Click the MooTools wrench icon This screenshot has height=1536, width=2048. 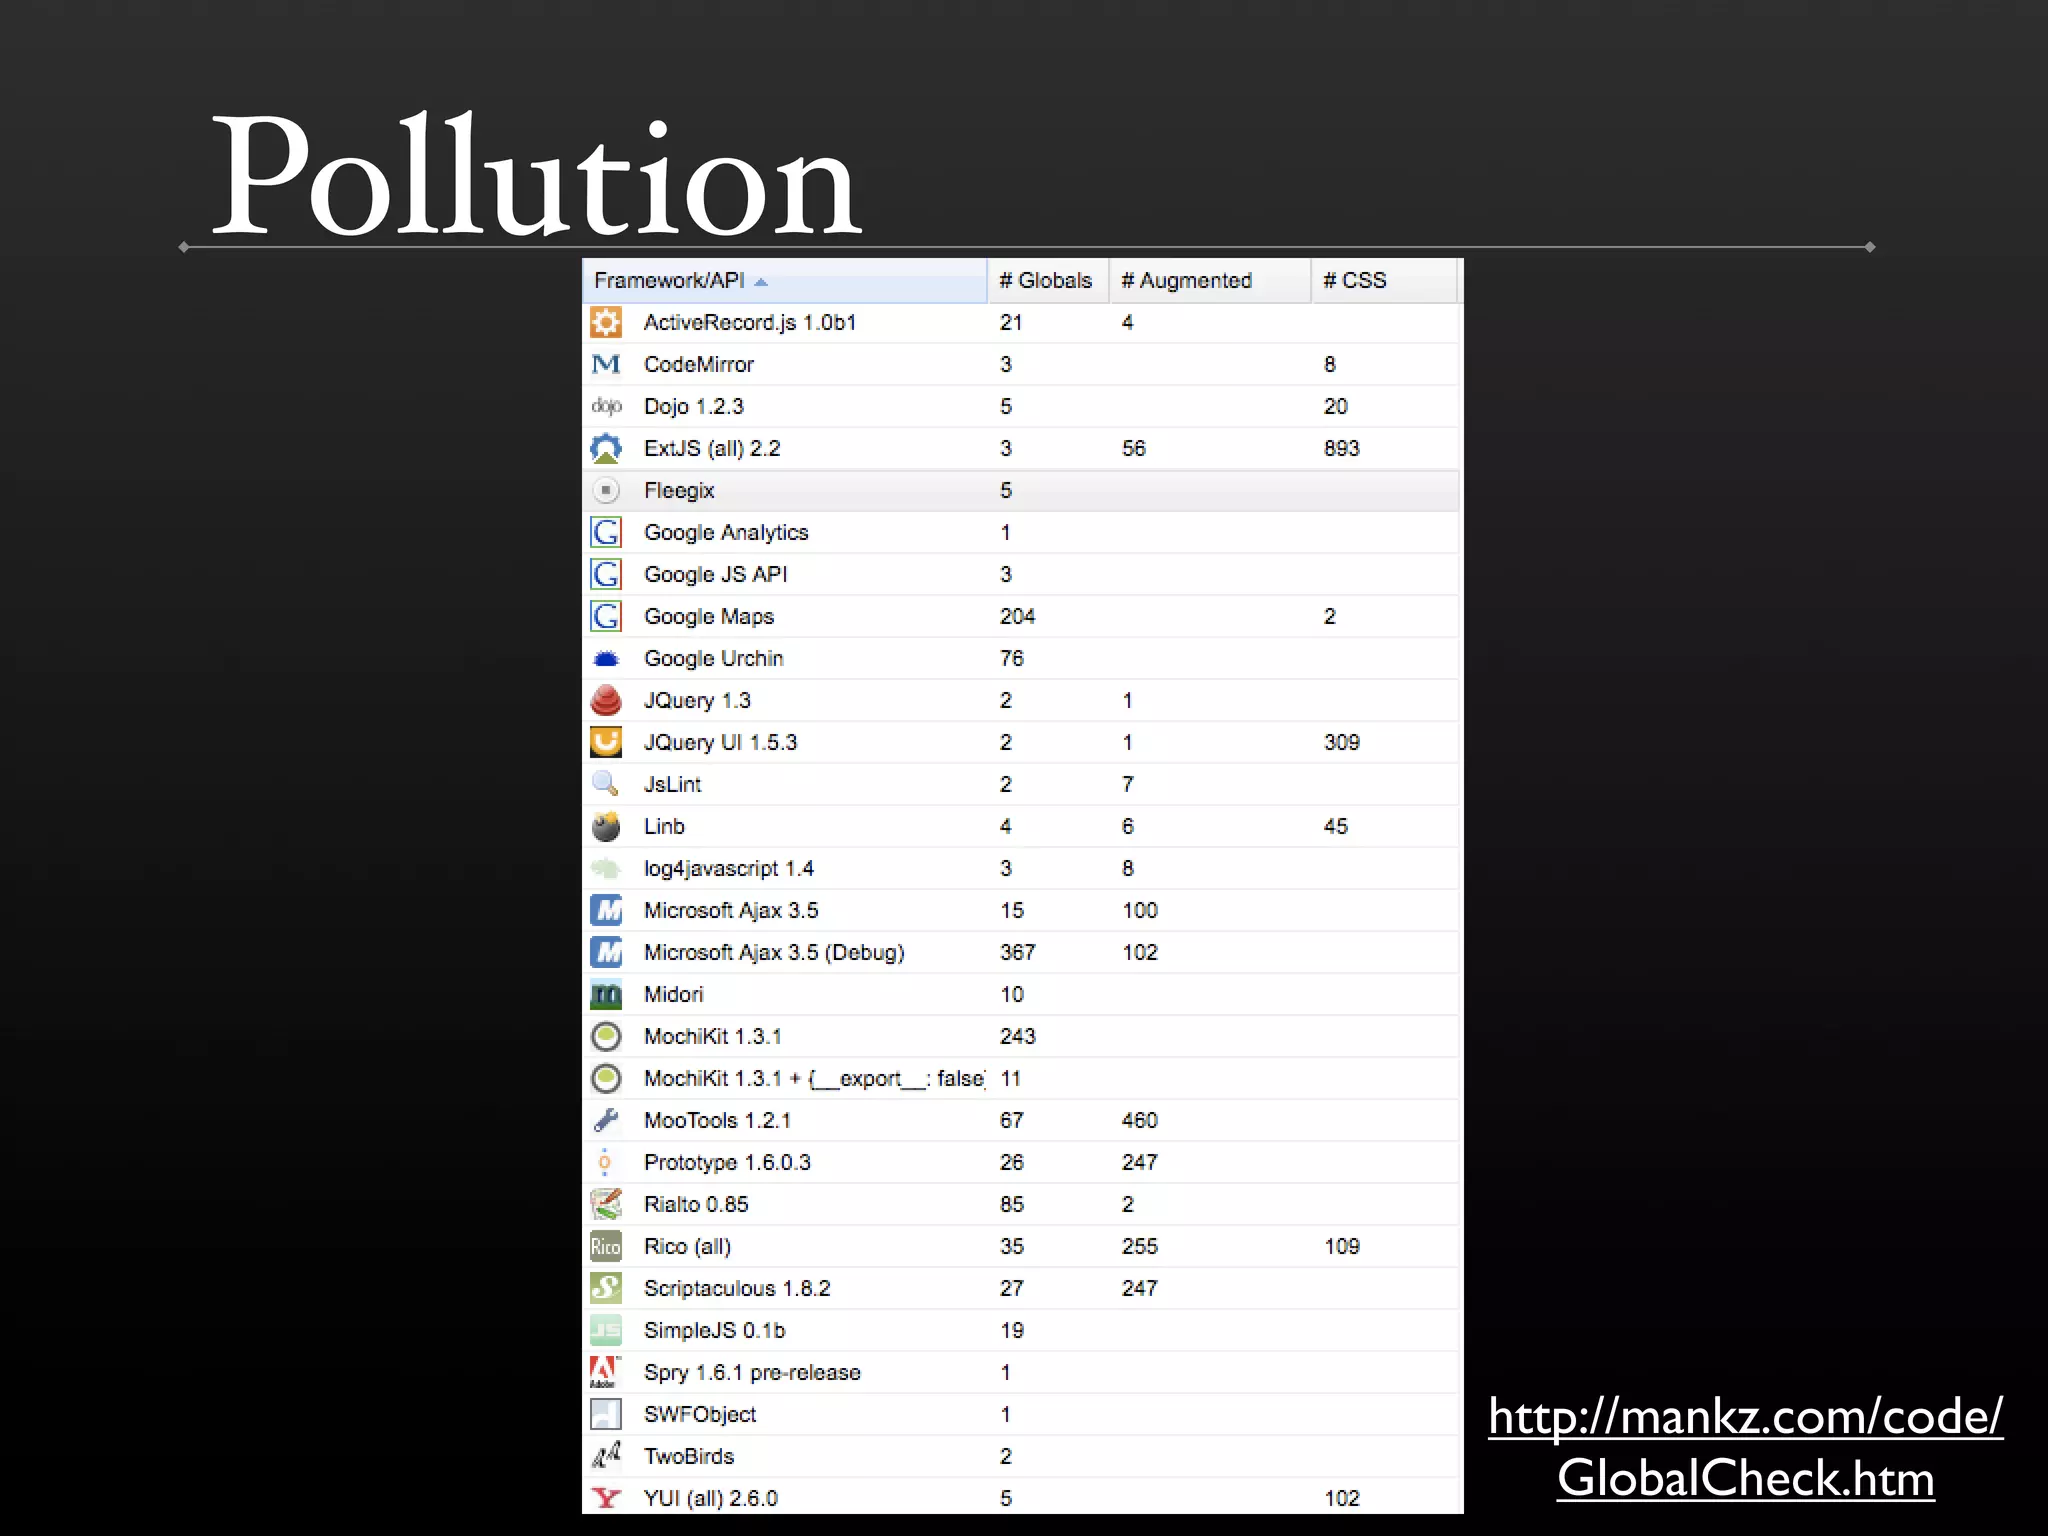coord(606,1120)
